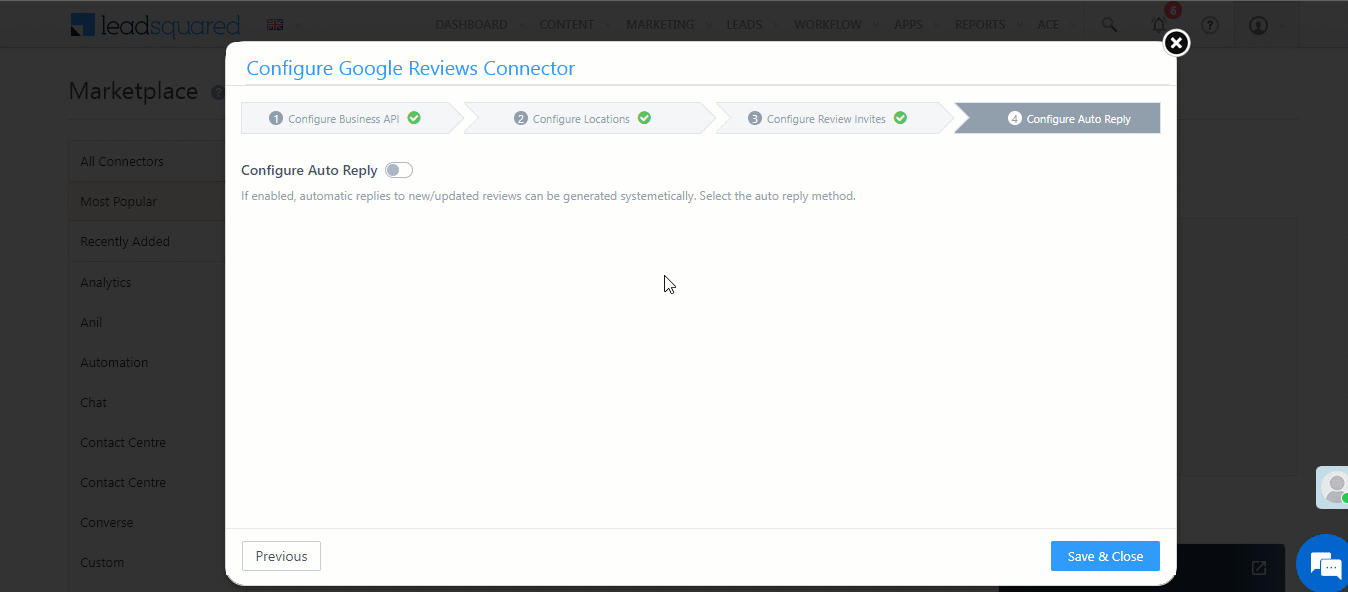Open the WORKFLOW menu

[828, 25]
